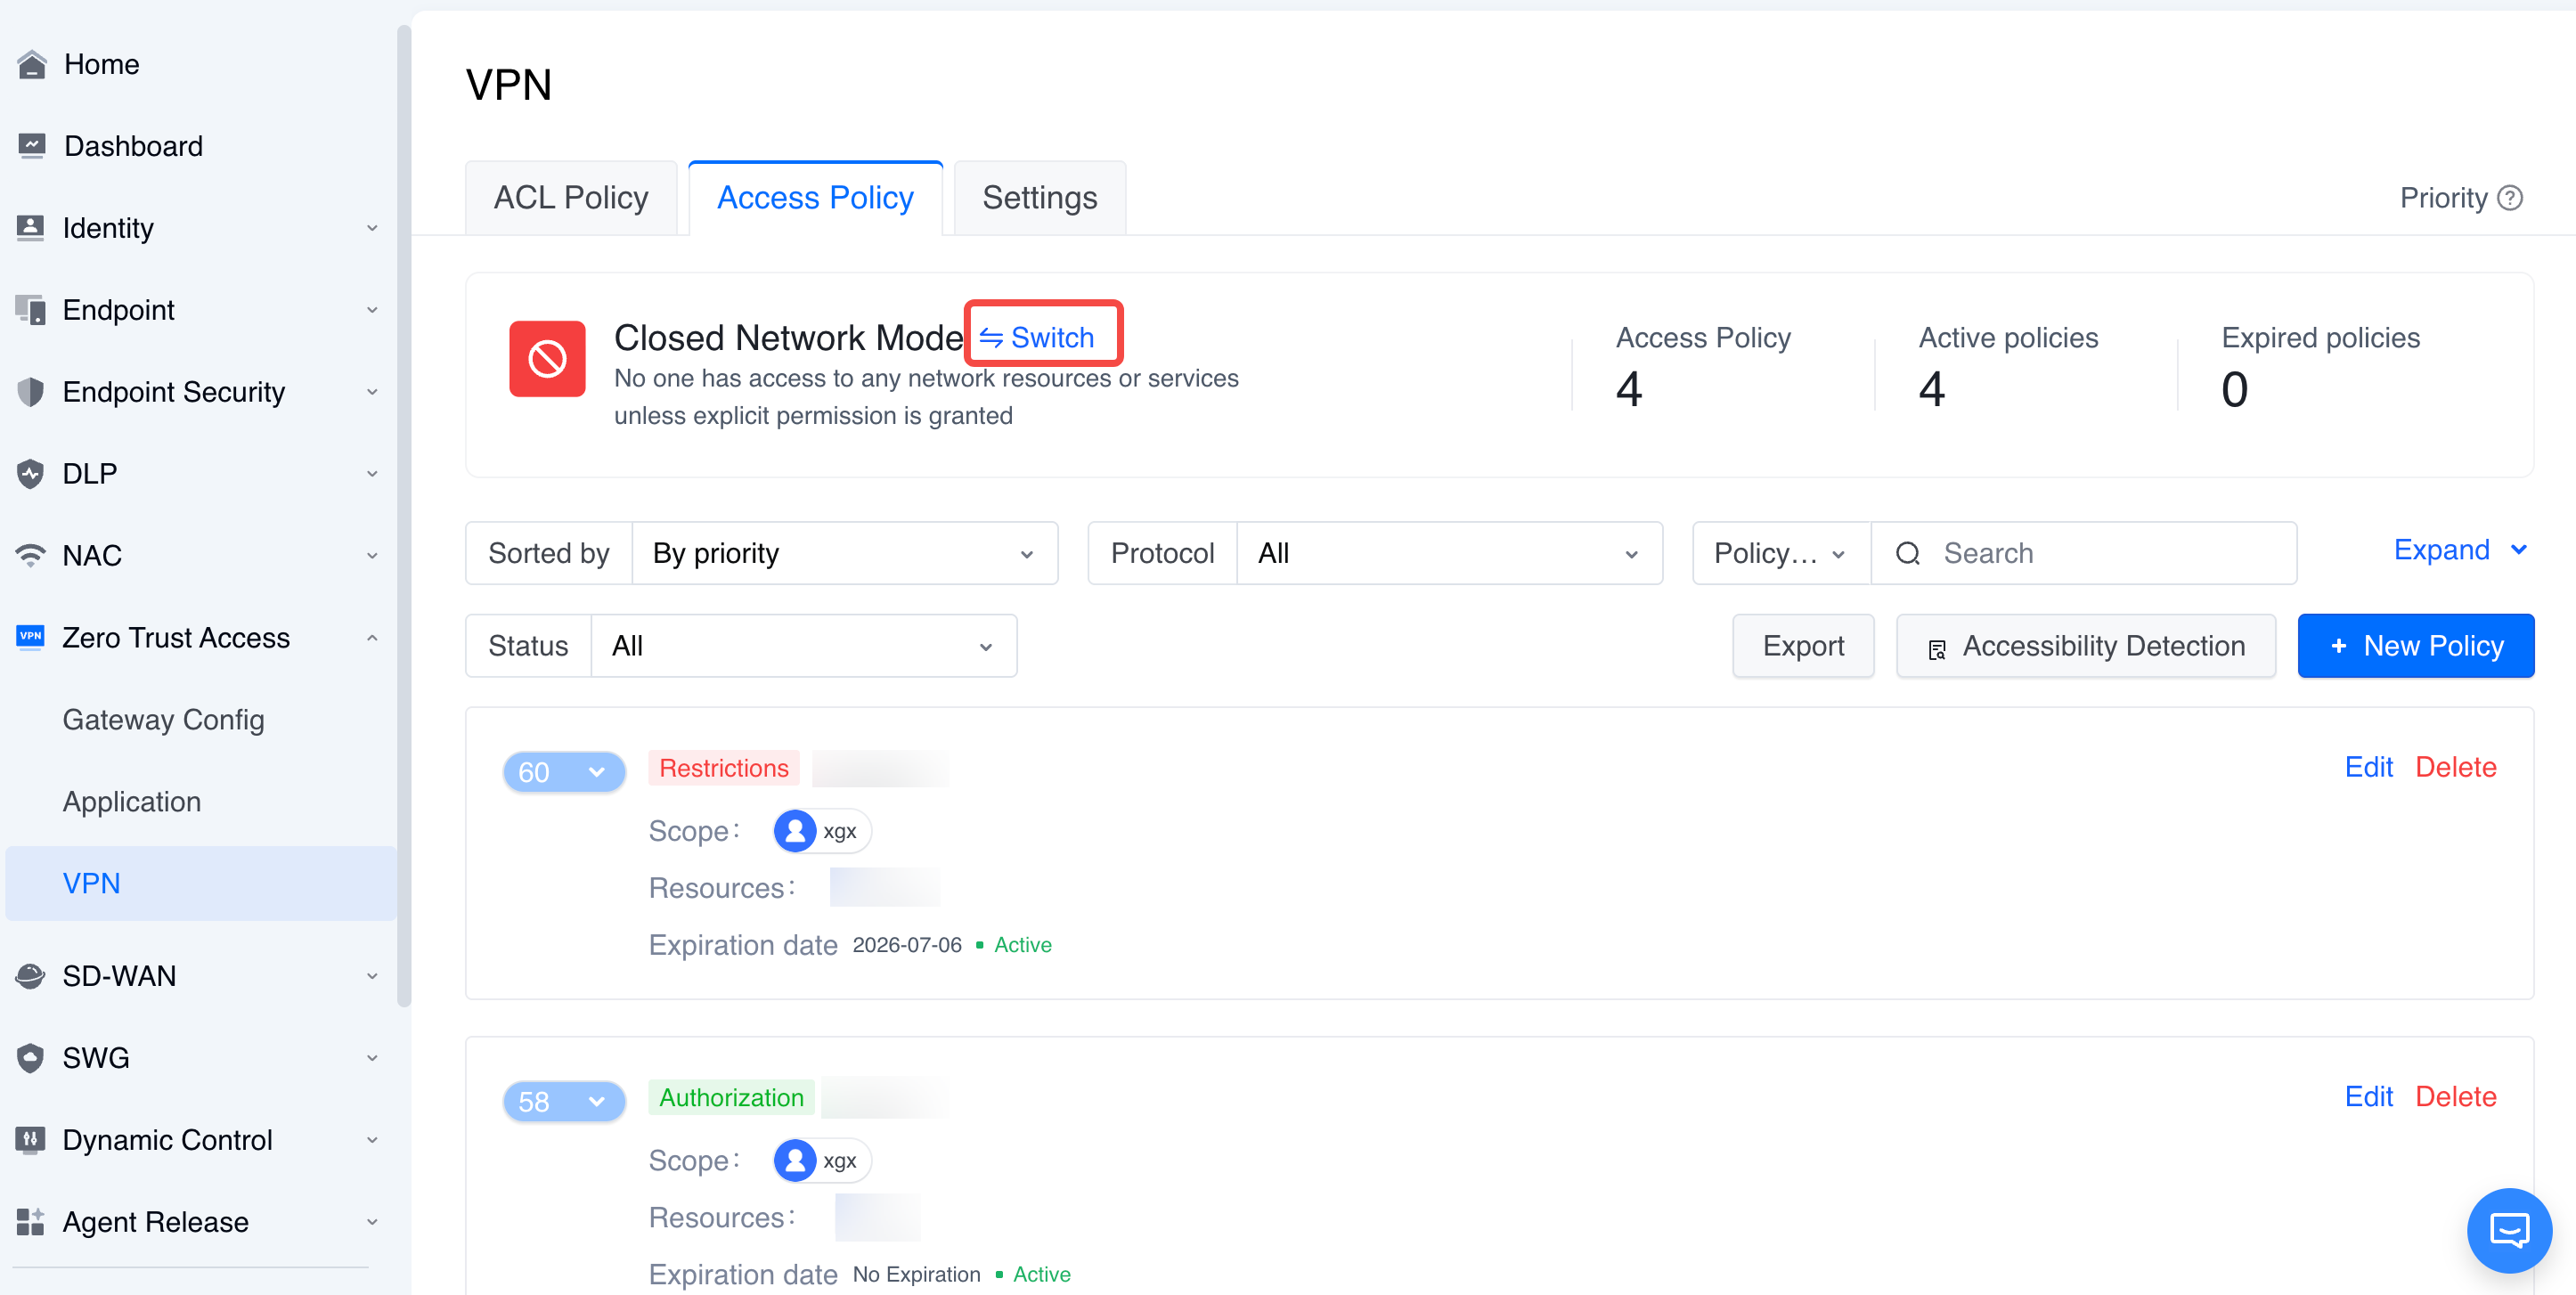Click the Dashboard chart icon
2576x1295 pixels.
pyautogui.click(x=32, y=146)
